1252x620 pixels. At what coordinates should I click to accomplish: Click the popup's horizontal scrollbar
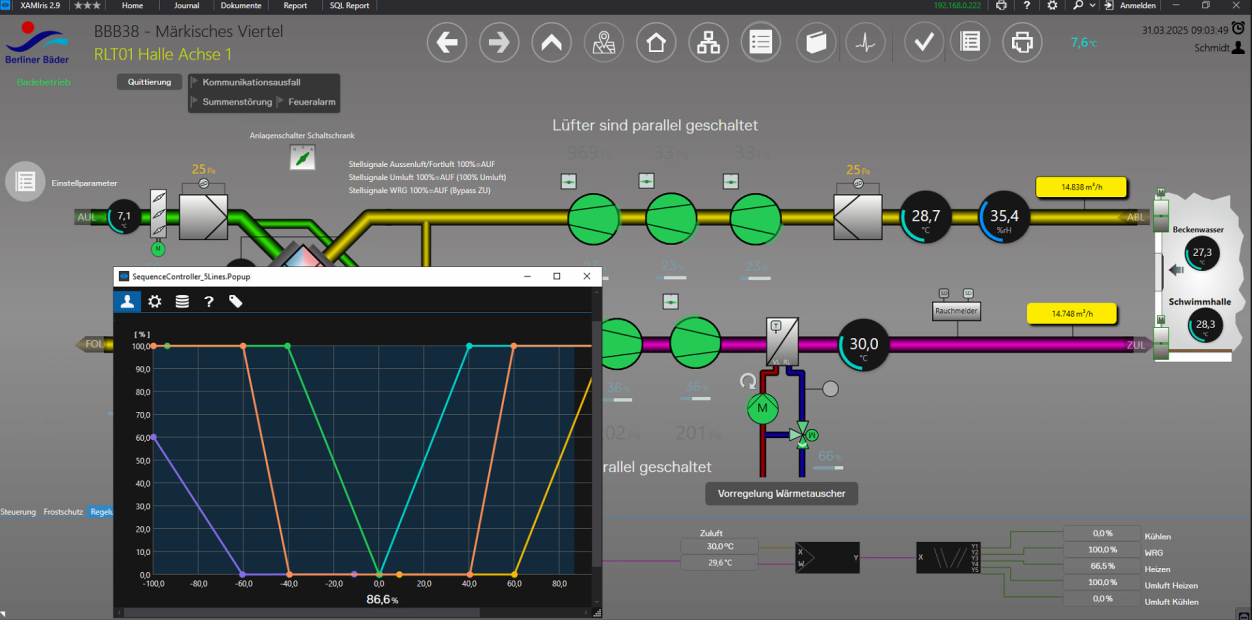300,612
